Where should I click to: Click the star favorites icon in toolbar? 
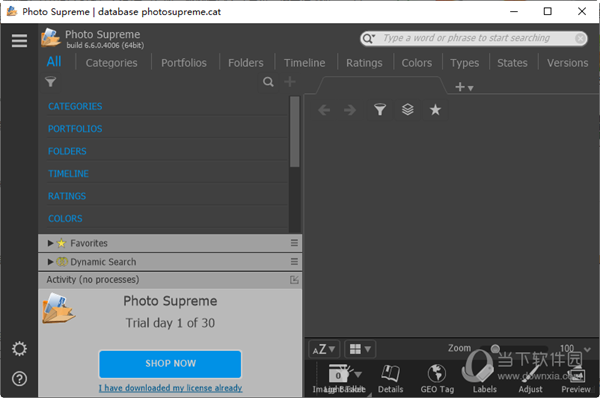(x=435, y=110)
